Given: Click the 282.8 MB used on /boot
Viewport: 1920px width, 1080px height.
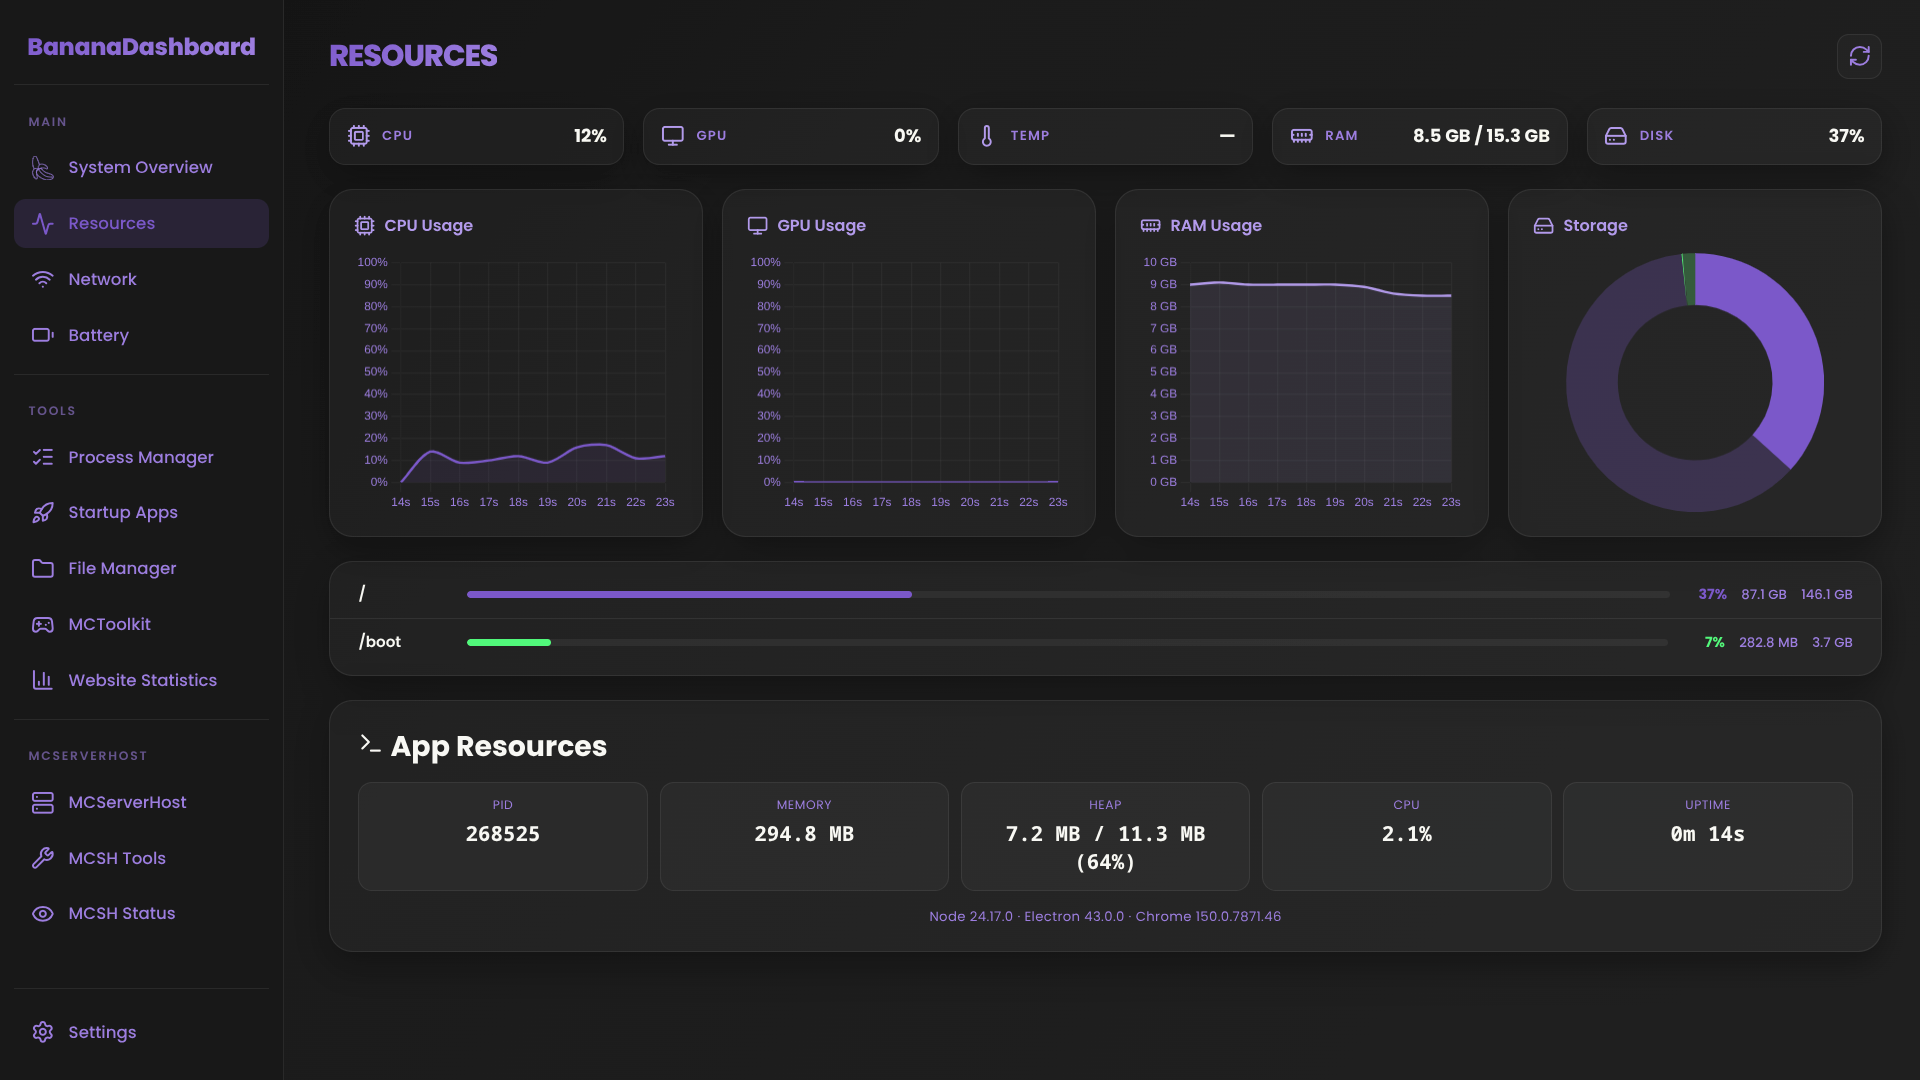Looking at the screenshot, I should pos(1768,642).
